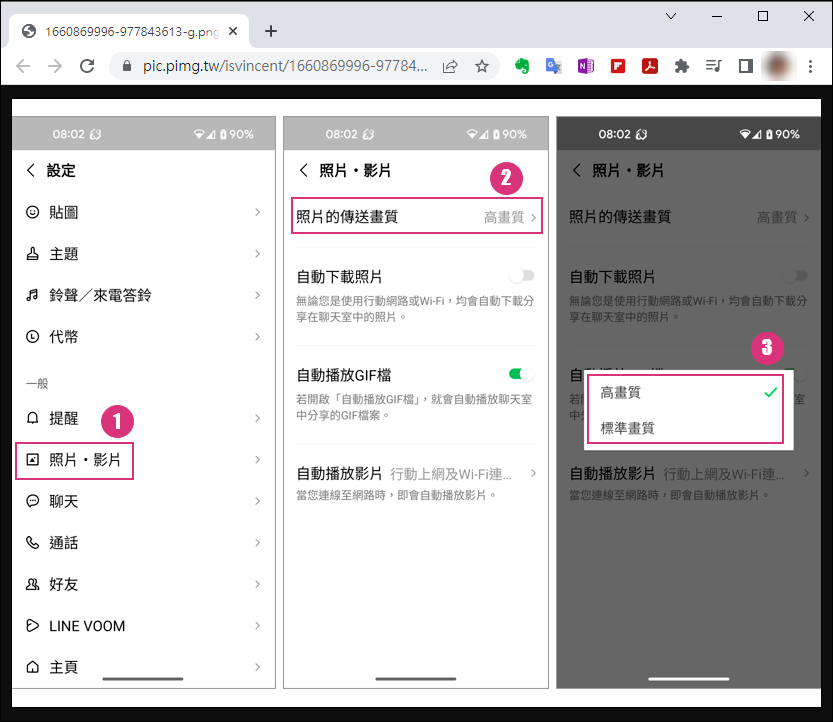The image size is (833, 722).
Task: Toggle 自動下載照片 switch in the middle screen
Action: click(x=522, y=276)
